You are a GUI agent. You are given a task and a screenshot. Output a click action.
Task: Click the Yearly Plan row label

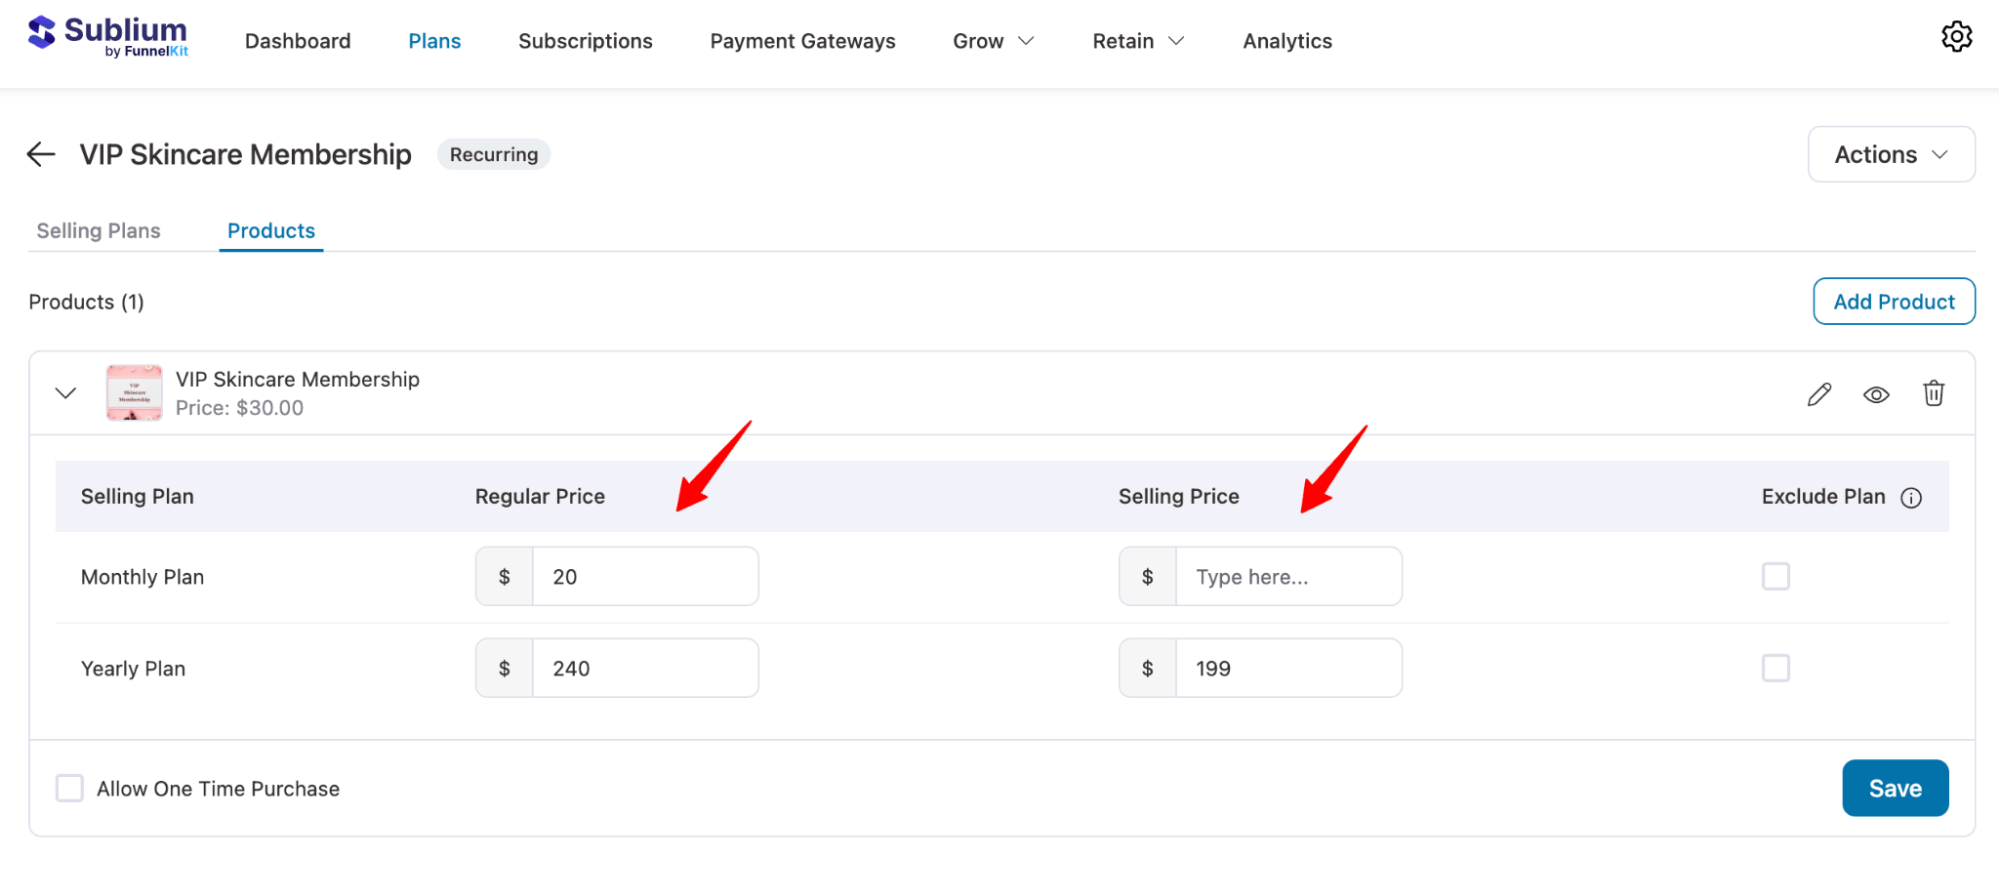pyautogui.click(x=133, y=669)
